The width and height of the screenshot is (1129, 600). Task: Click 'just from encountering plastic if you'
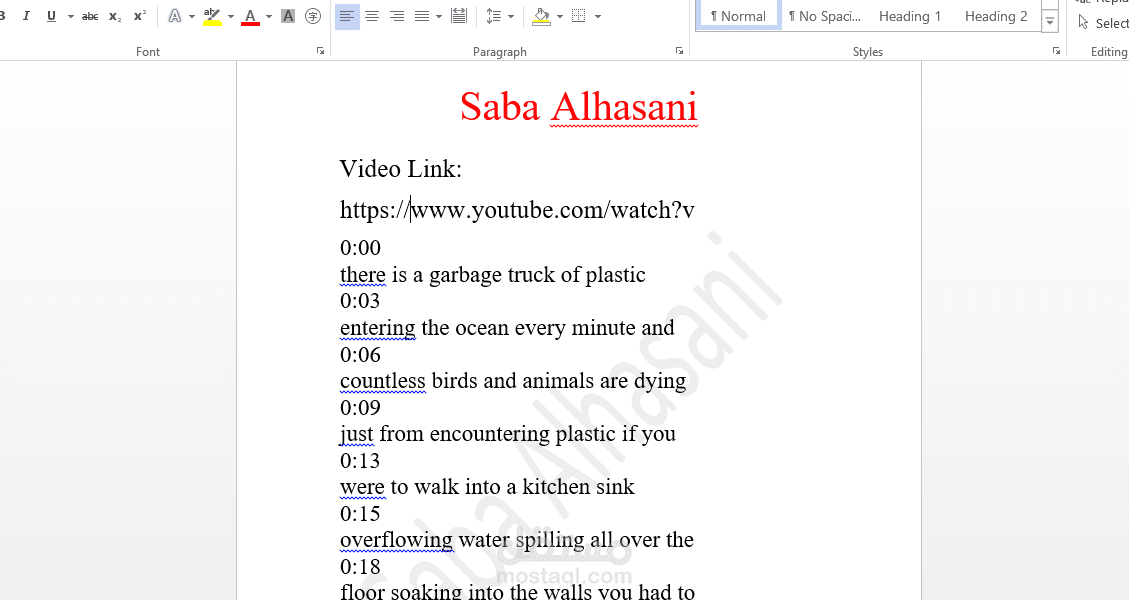pyautogui.click(x=508, y=434)
